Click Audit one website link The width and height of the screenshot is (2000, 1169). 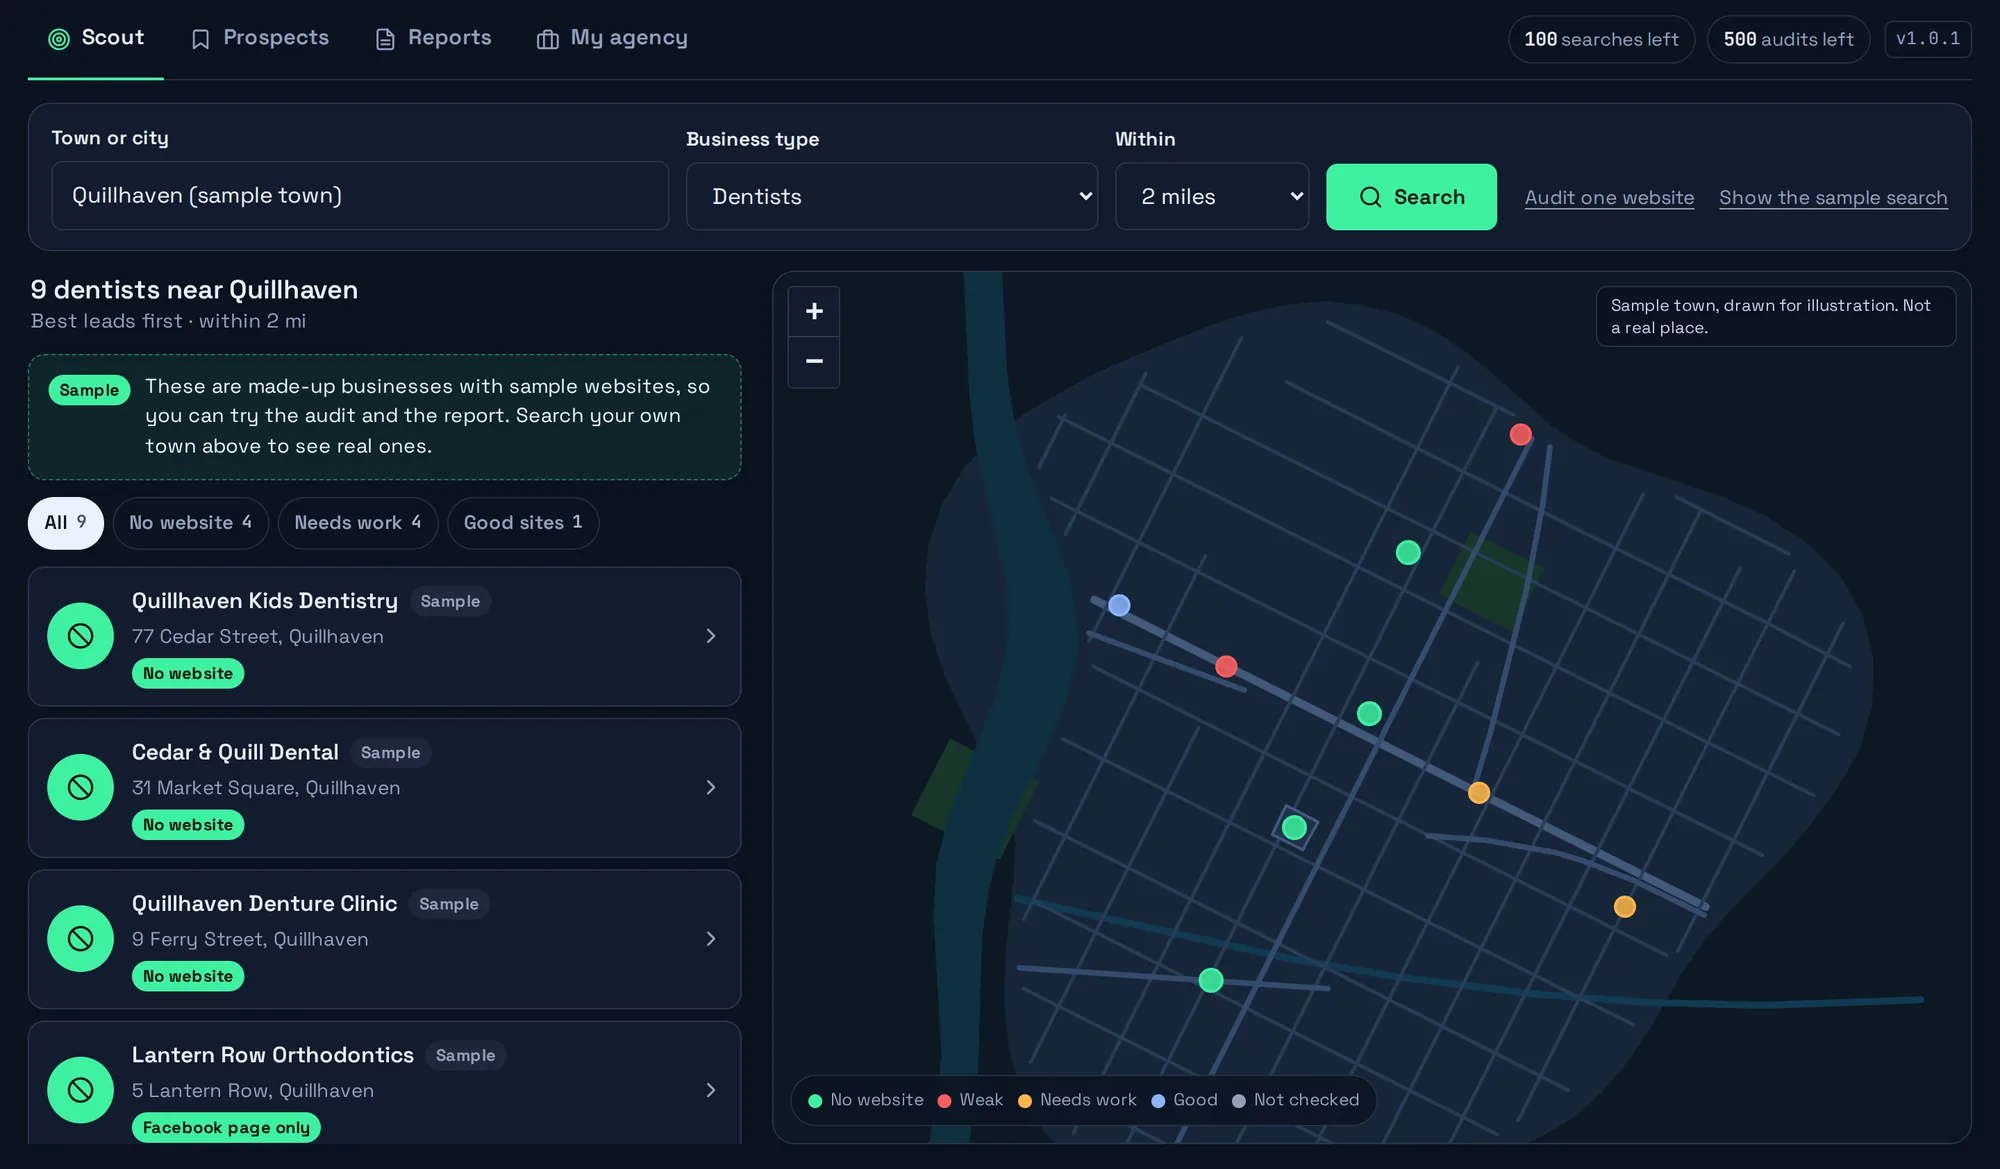click(x=1609, y=198)
